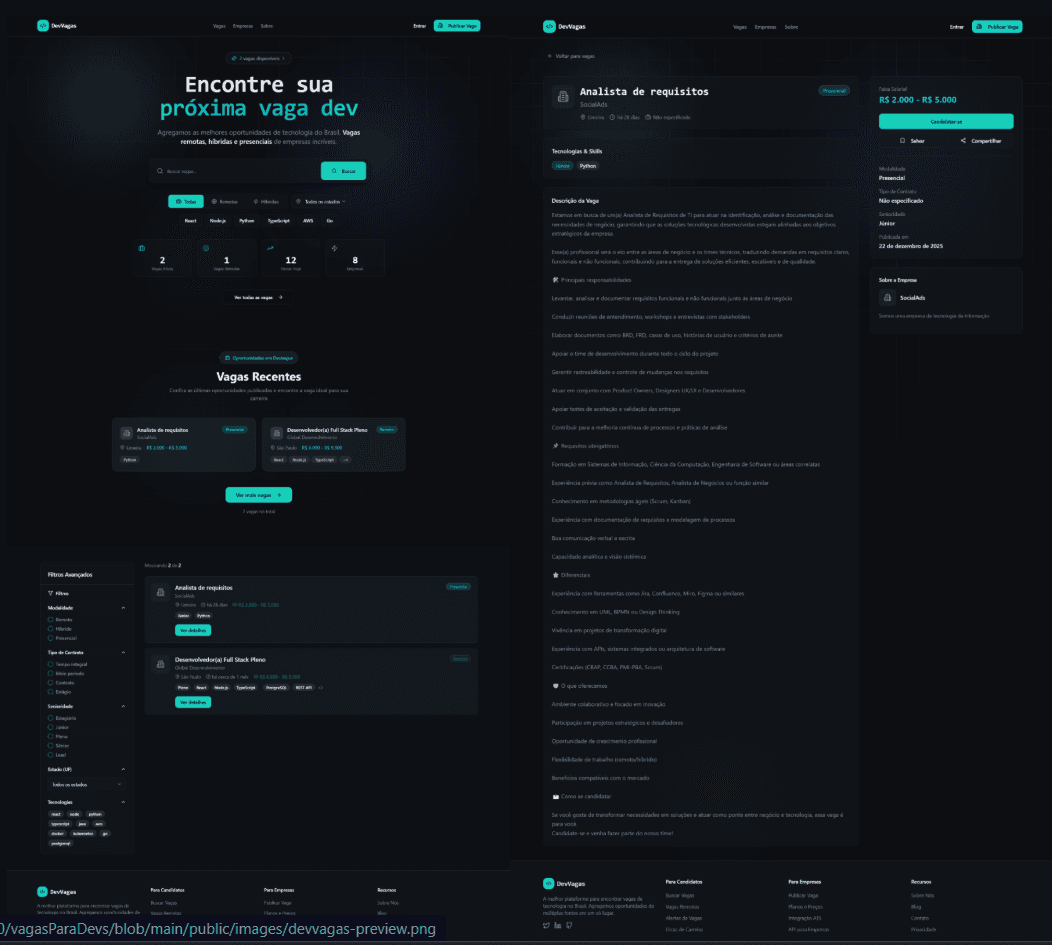Click the kubernetes technology tag

pyautogui.click(x=83, y=833)
